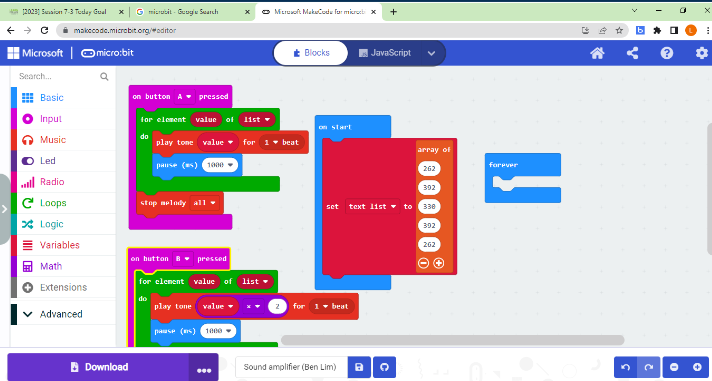Redo the last change
The width and height of the screenshot is (712, 381).
(x=648, y=367)
